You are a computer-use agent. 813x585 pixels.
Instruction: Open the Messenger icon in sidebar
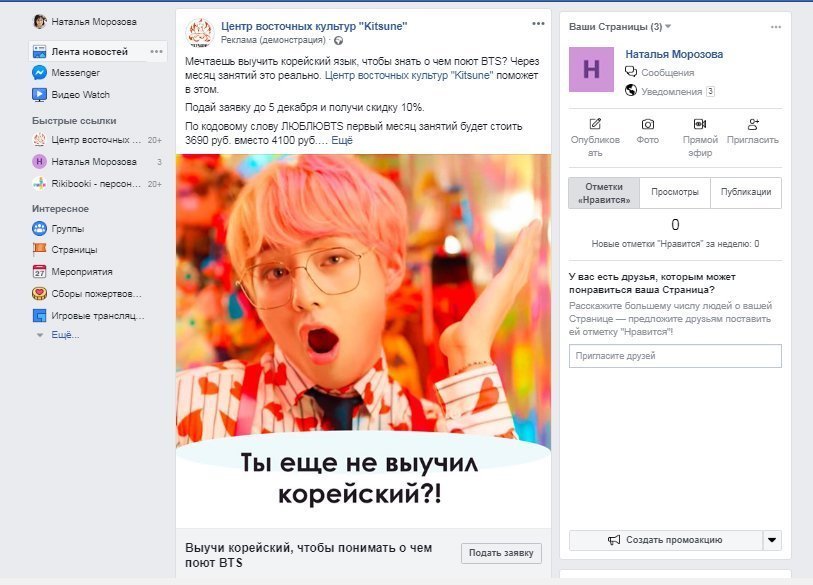(x=39, y=73)
